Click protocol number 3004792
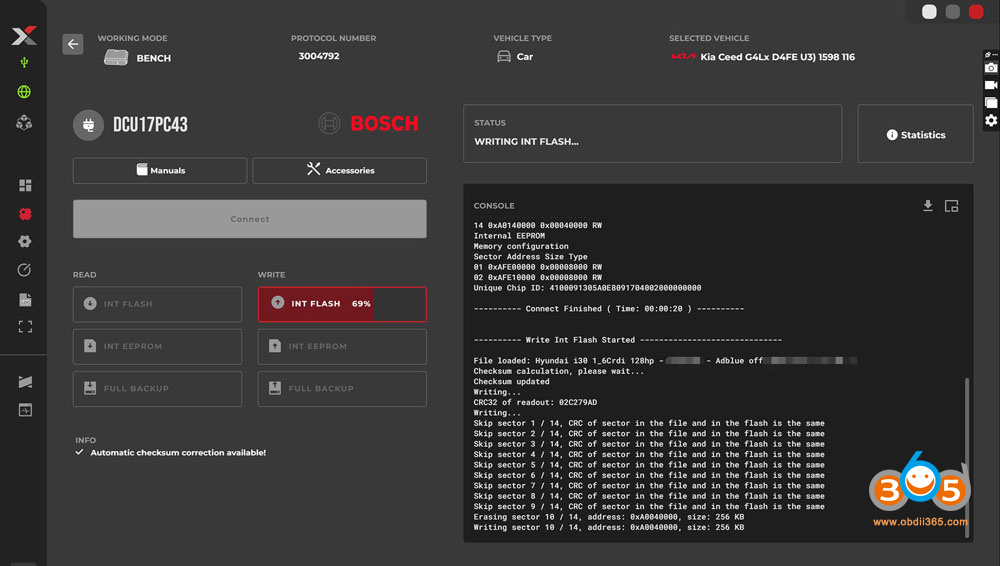The image size is (1000, 566). tap(319, 56)
